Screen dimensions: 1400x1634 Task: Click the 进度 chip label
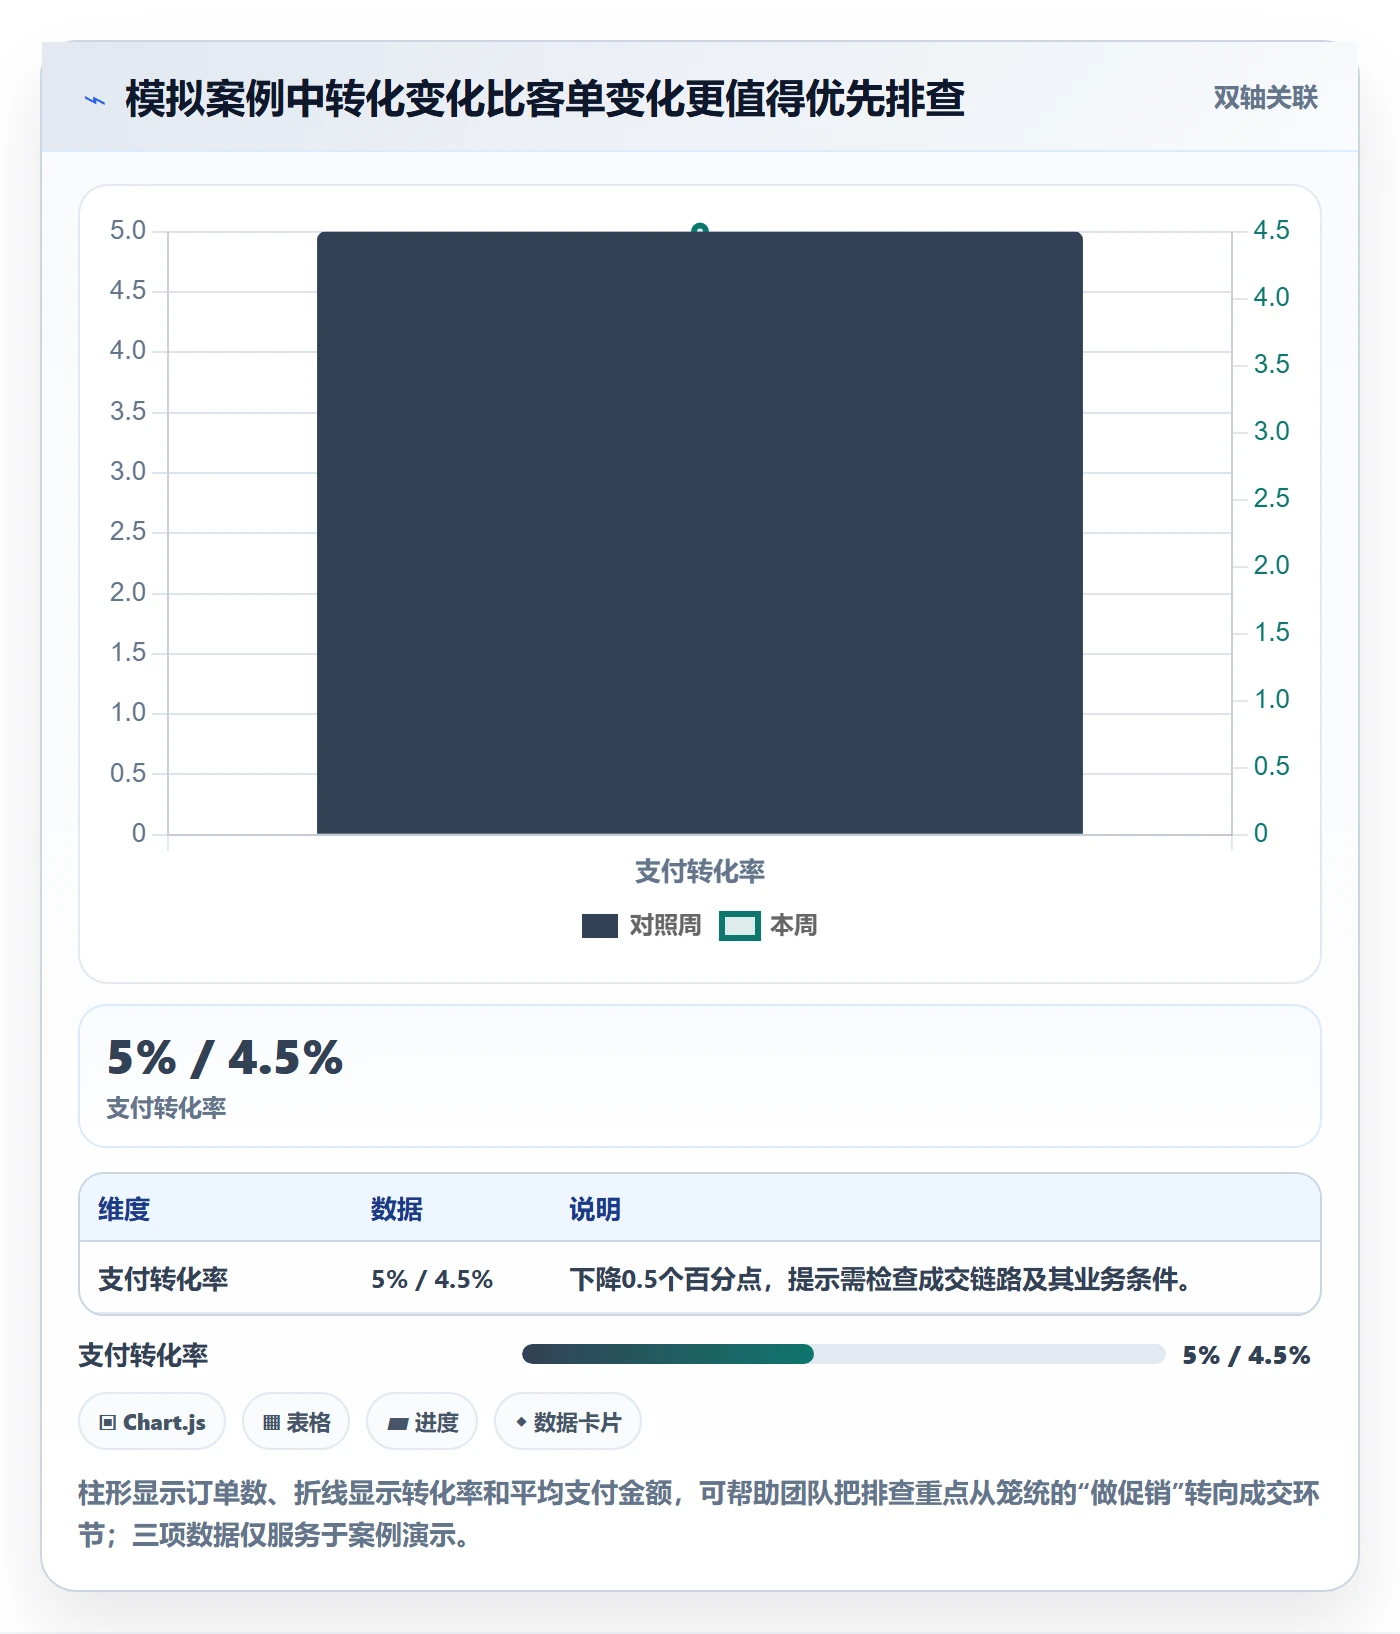[436, 1422]
